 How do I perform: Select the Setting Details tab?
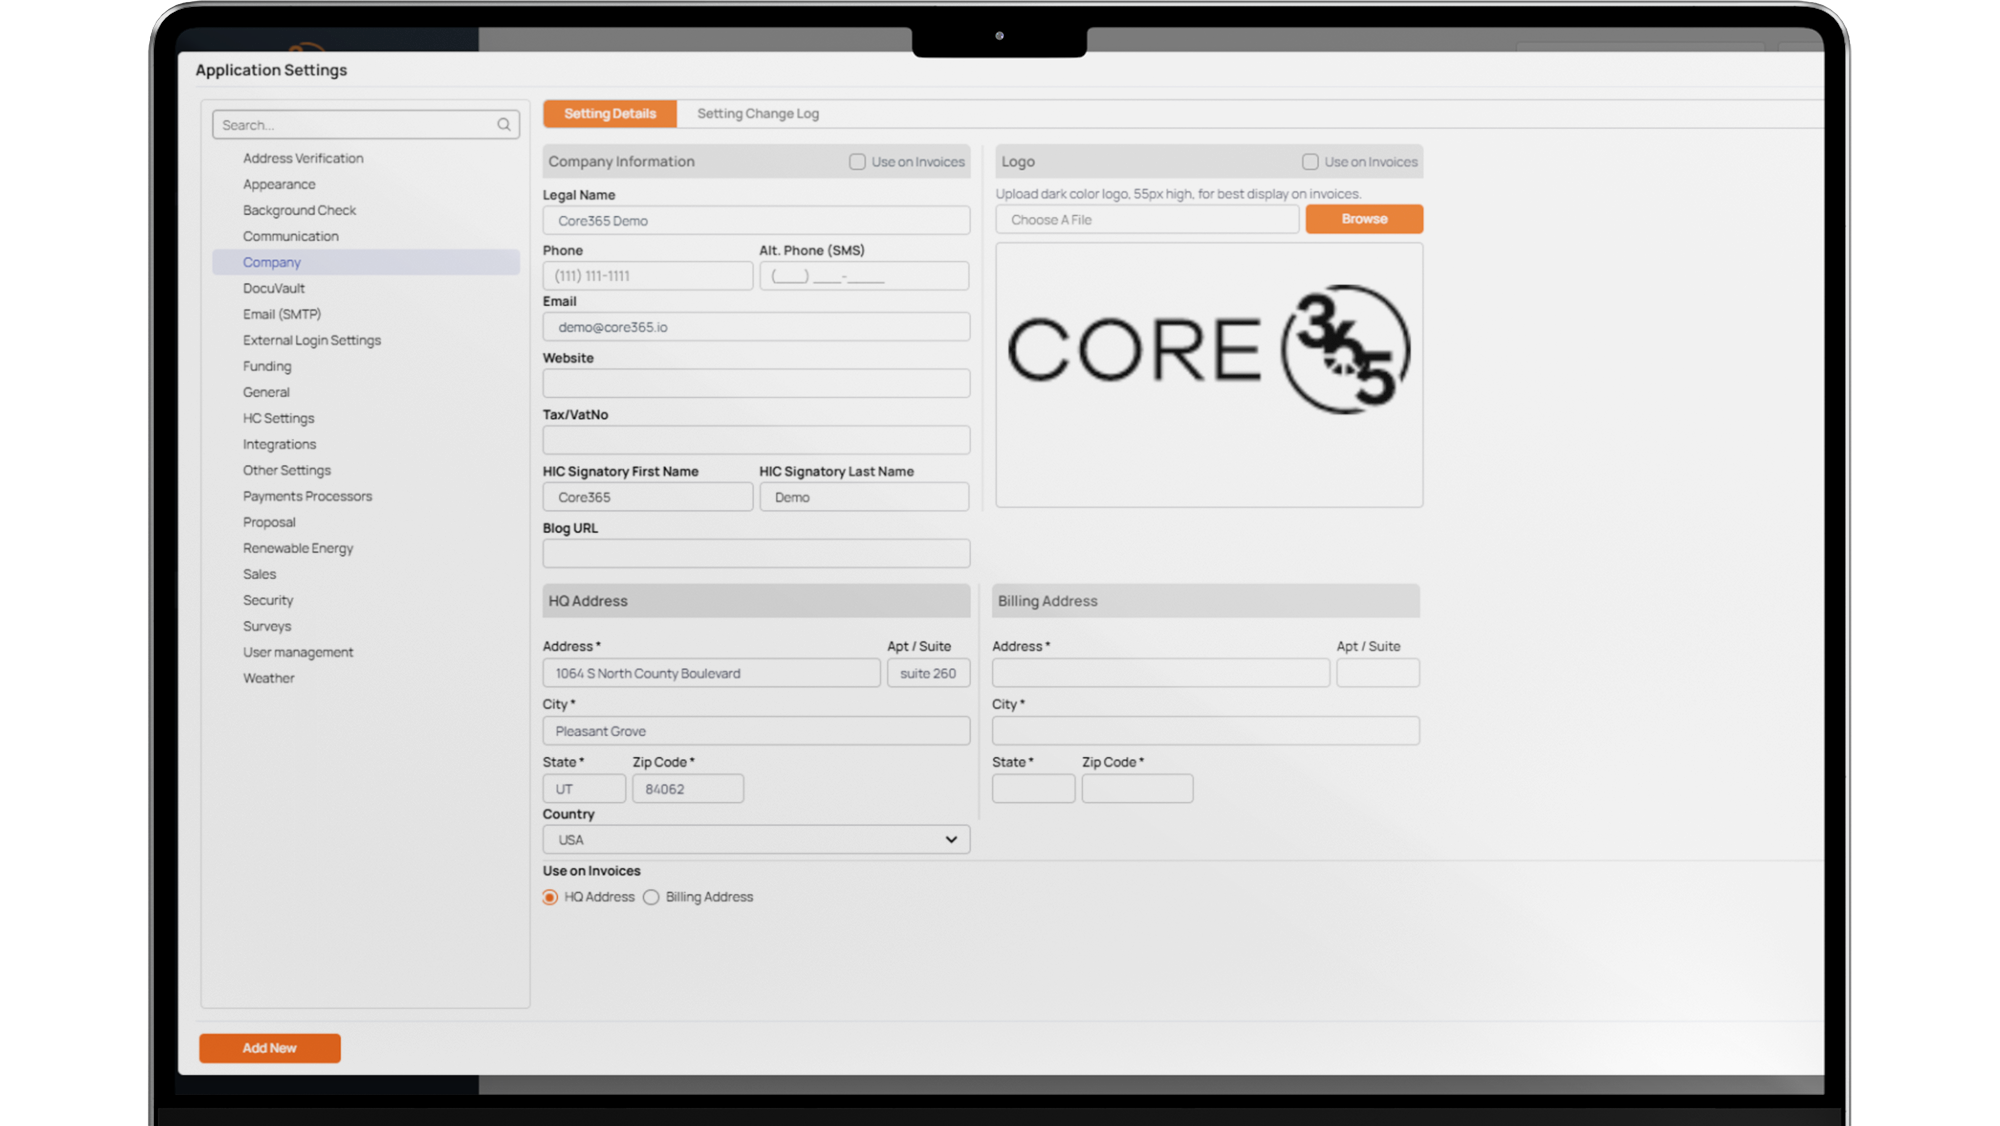pos(609,114)
